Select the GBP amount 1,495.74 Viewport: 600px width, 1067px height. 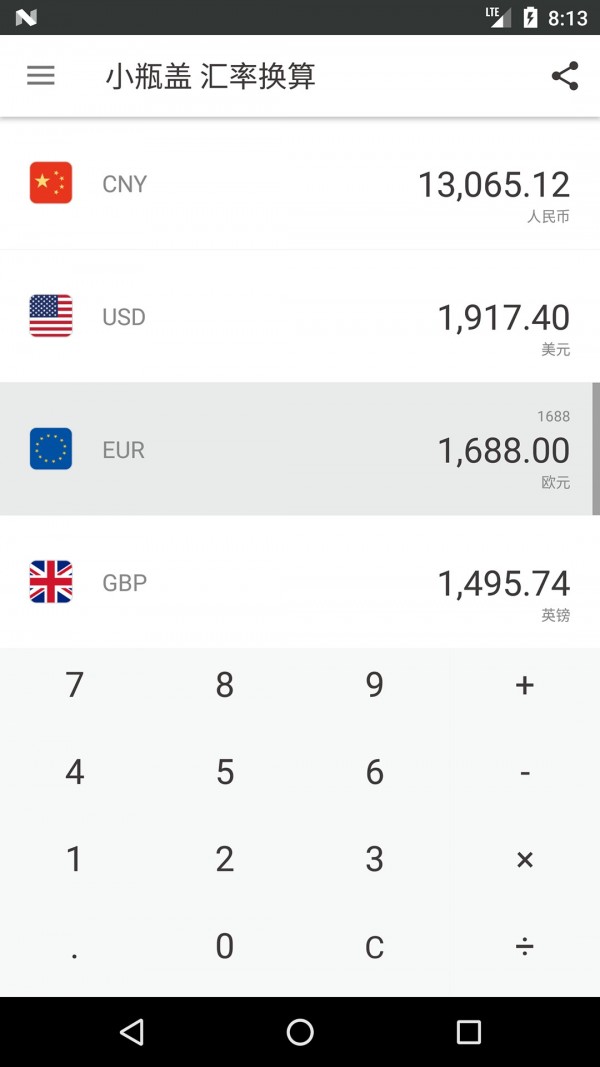pos(503,584)
